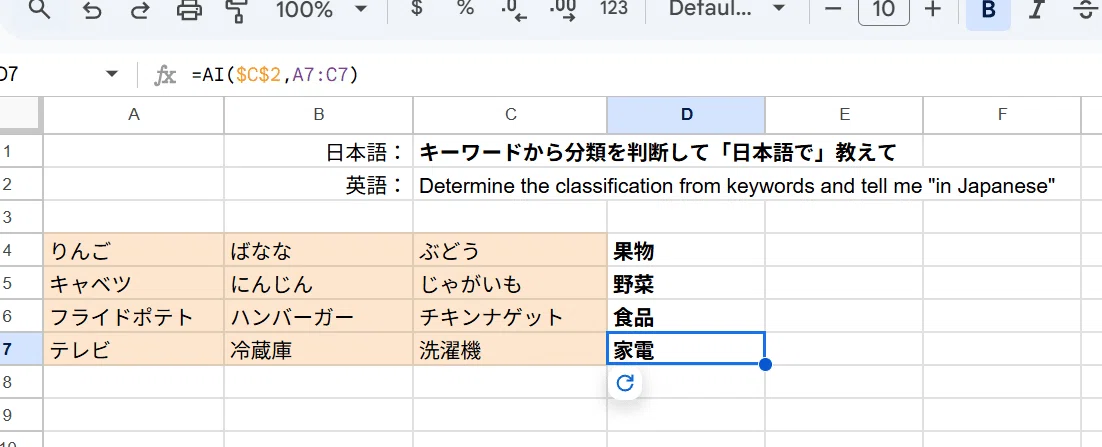Activate the paint format tool
The image size is (1102, 447).
(x=238, y=9)
